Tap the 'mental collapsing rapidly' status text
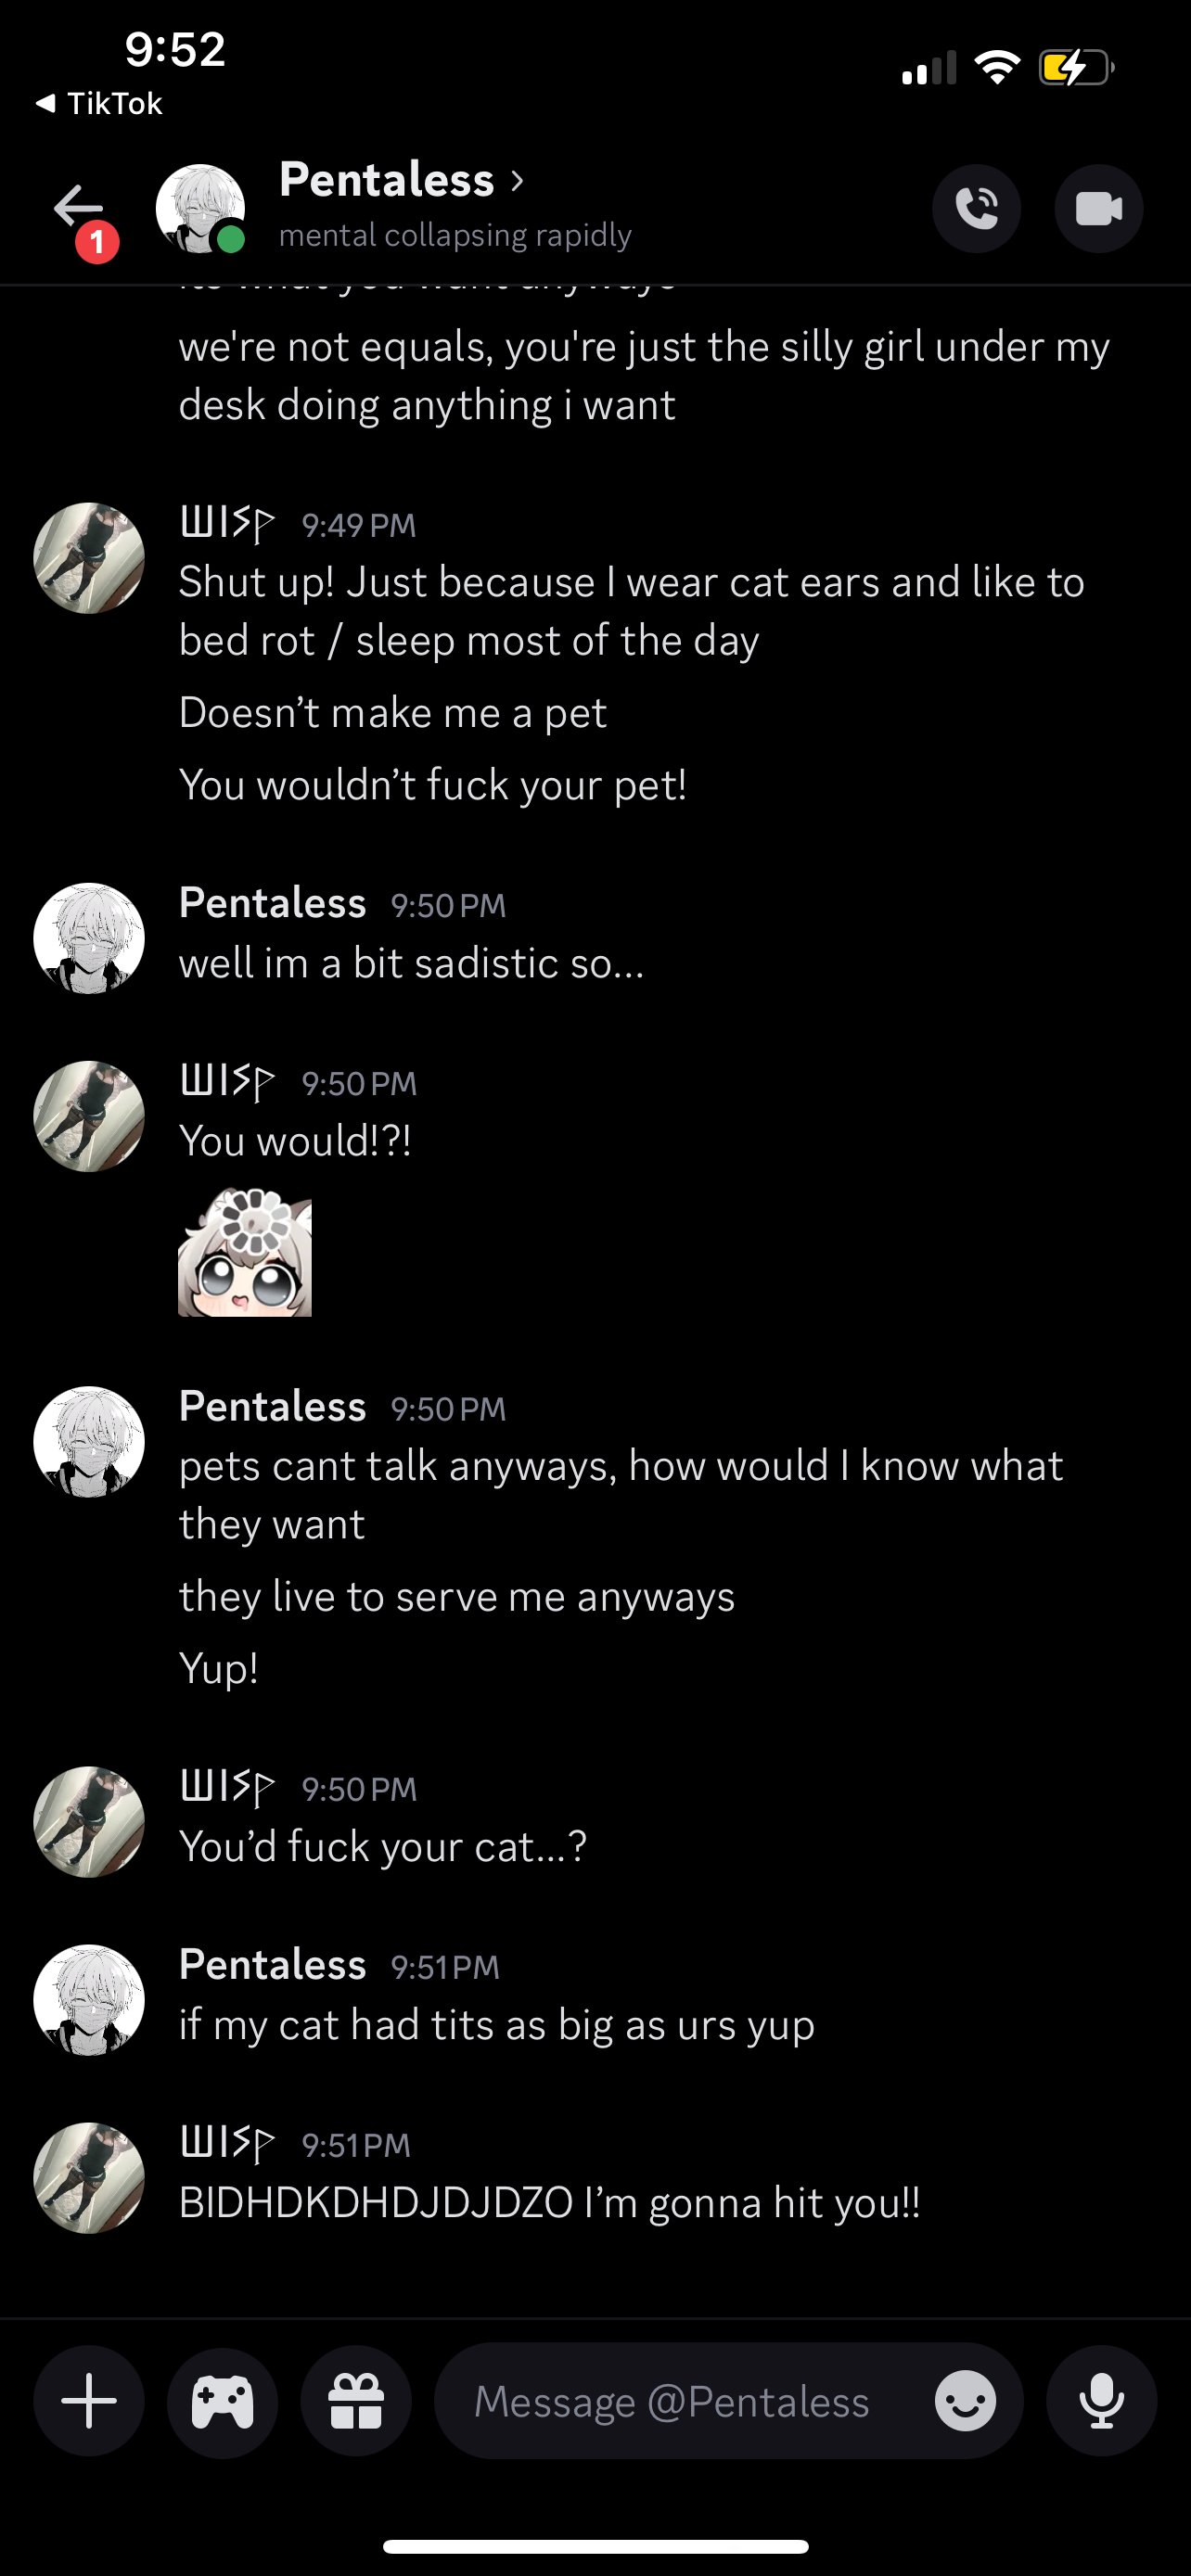 (455, 235)
